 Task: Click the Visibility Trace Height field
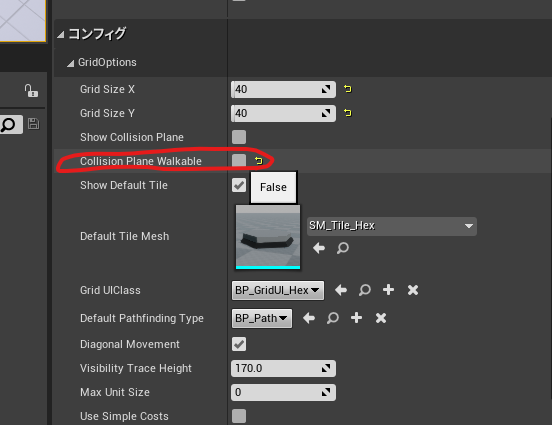(x=283, y=368)
